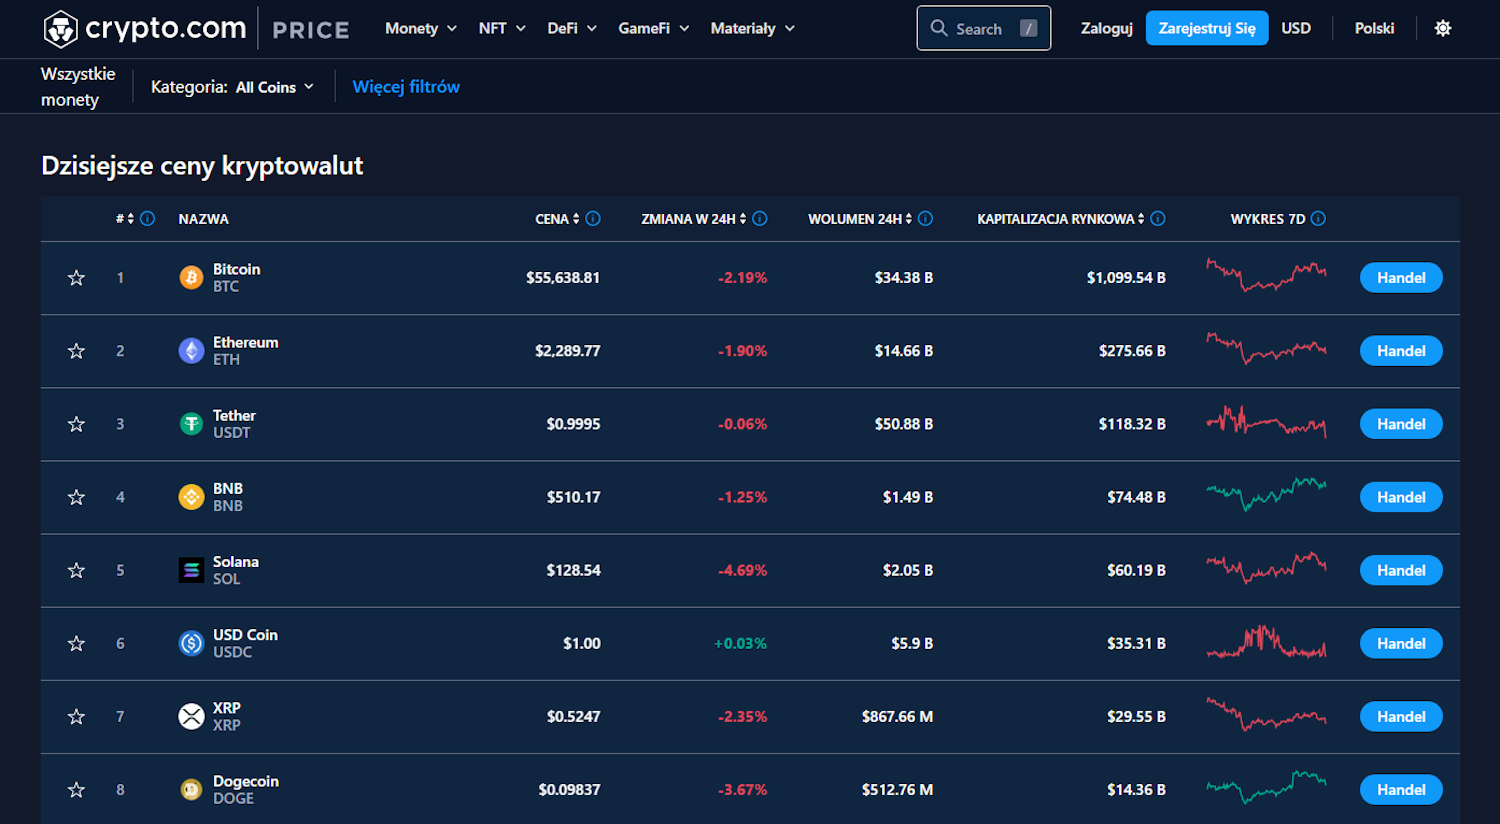Open the Polski language selector
The width and height of the screenshot is (1500, 824).
coord(1374,28)
